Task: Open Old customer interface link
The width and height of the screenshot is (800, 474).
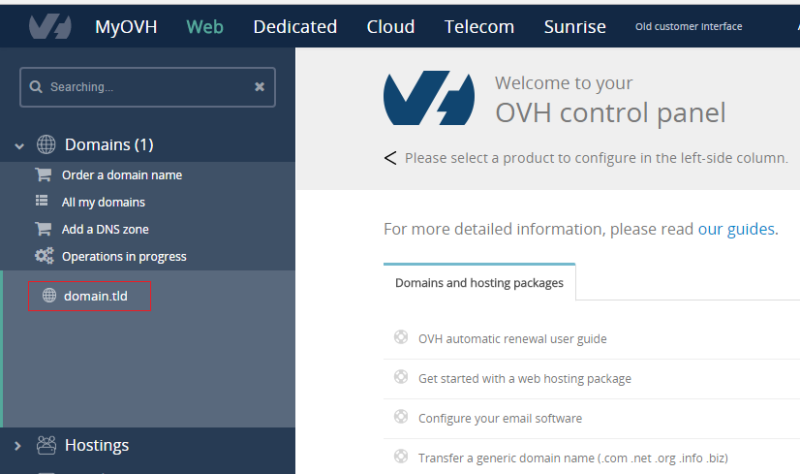Action: [688, 27]
